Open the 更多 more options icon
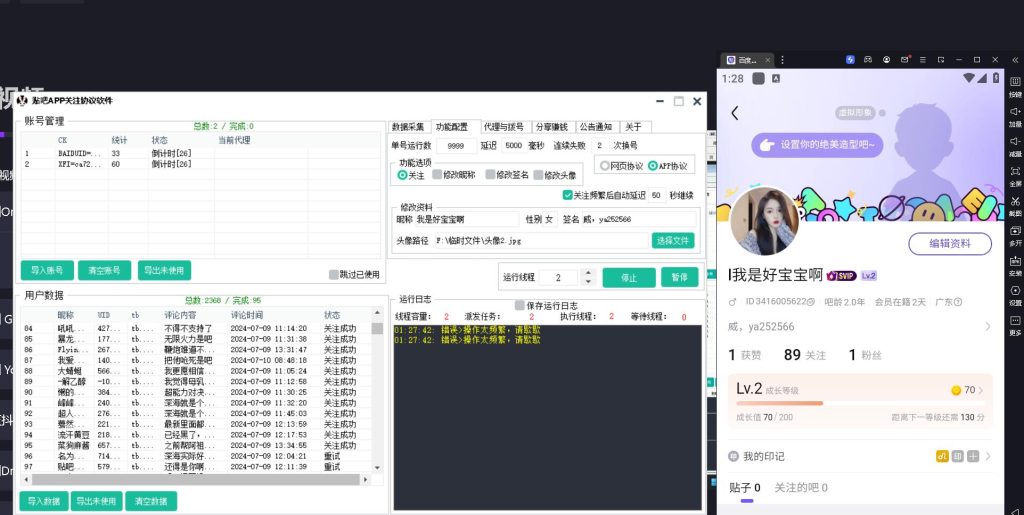Viewport: 1024px width, 515px height. pos(1015,320)
